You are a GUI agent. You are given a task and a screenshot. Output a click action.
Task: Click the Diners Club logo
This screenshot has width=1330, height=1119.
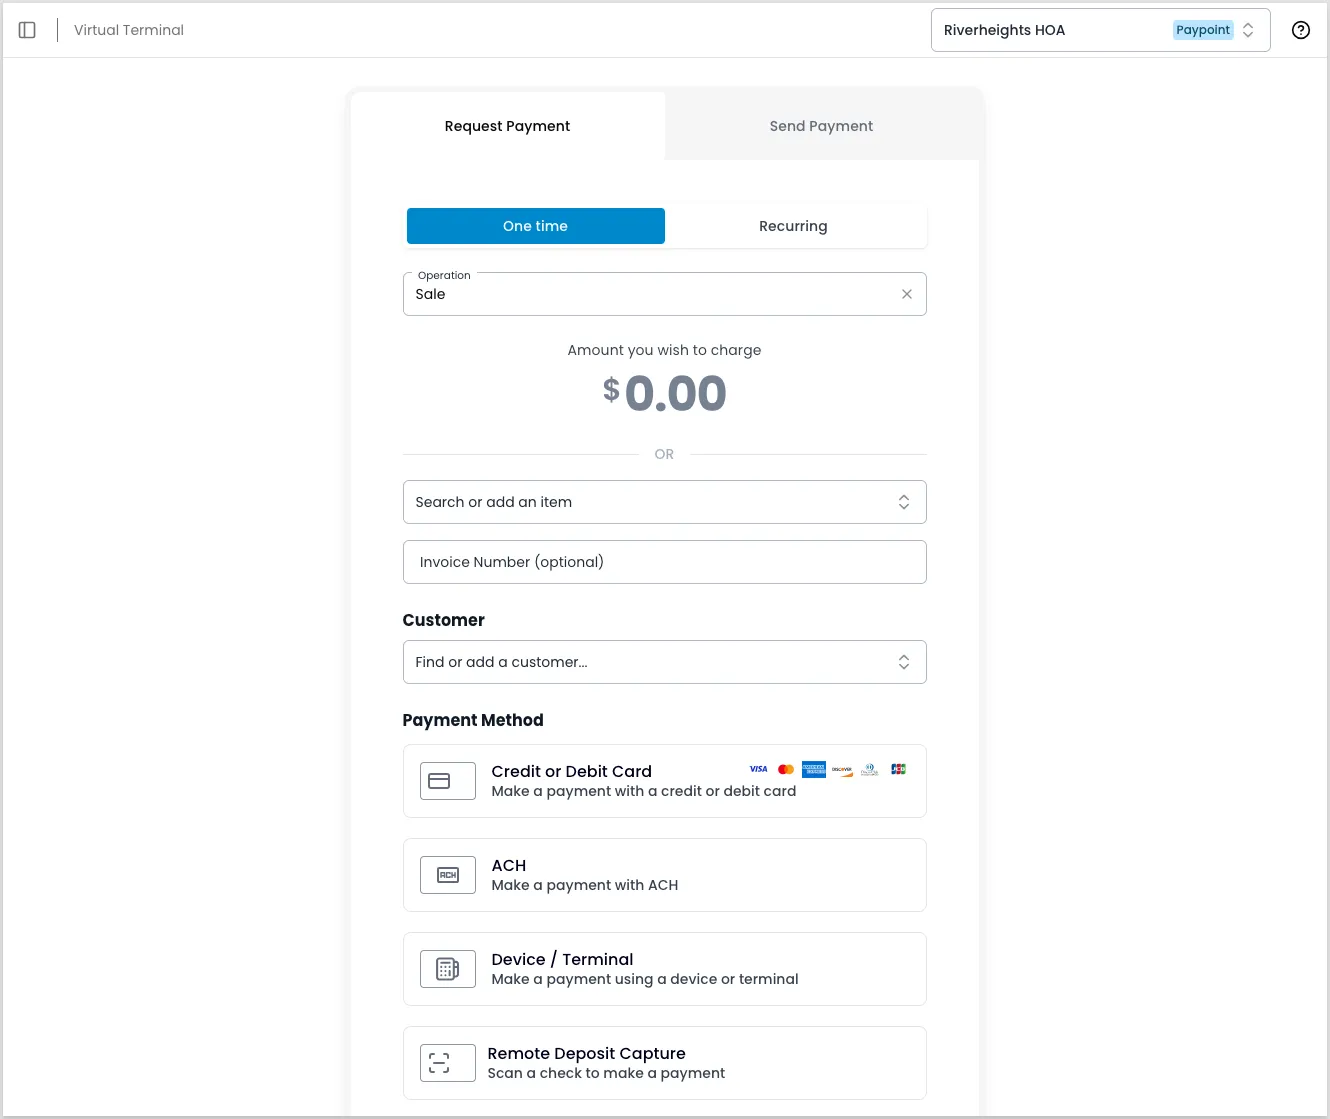coord(870,769)
